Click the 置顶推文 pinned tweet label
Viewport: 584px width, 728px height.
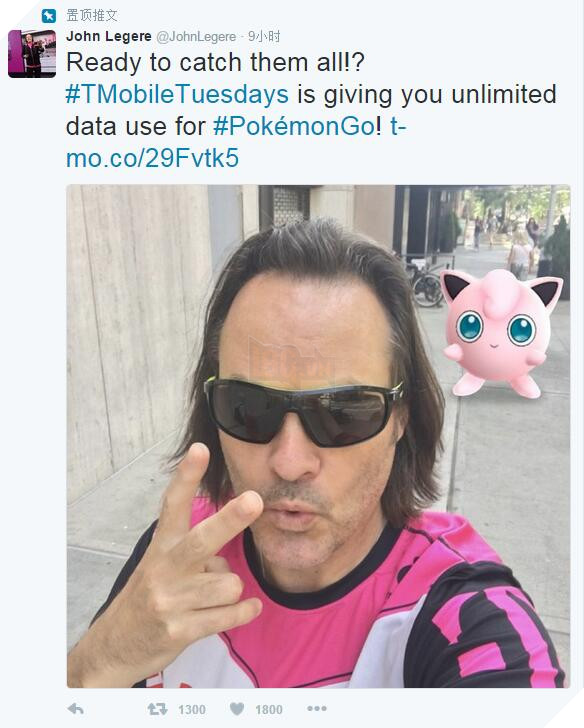91,15
